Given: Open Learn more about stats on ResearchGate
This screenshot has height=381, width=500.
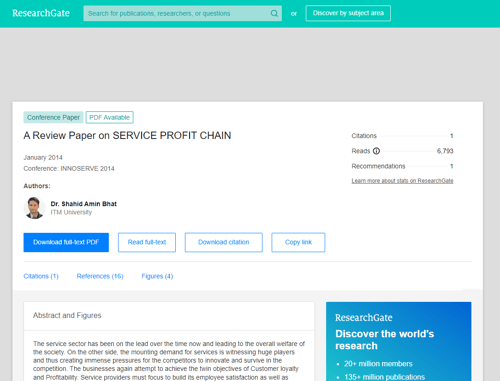Looking at the screenshot, I should [402, 181].
